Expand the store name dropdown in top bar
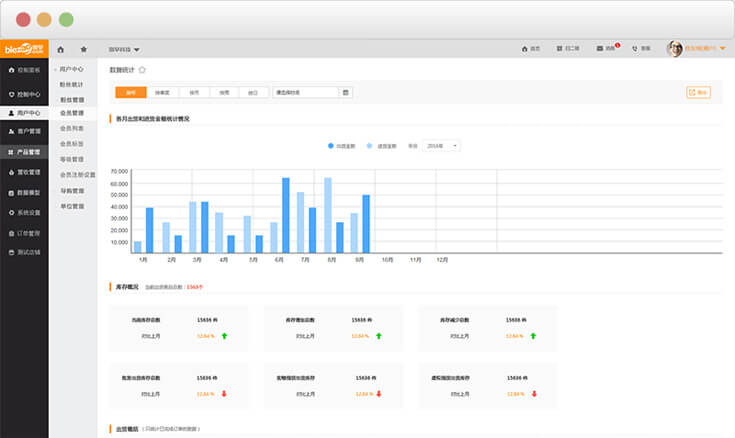The image size is (735, 438). (124, 49)
